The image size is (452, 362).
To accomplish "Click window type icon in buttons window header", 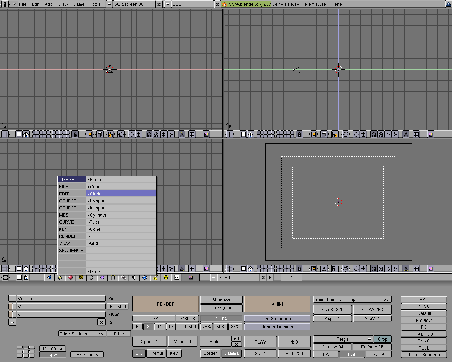I will [6, 277].
